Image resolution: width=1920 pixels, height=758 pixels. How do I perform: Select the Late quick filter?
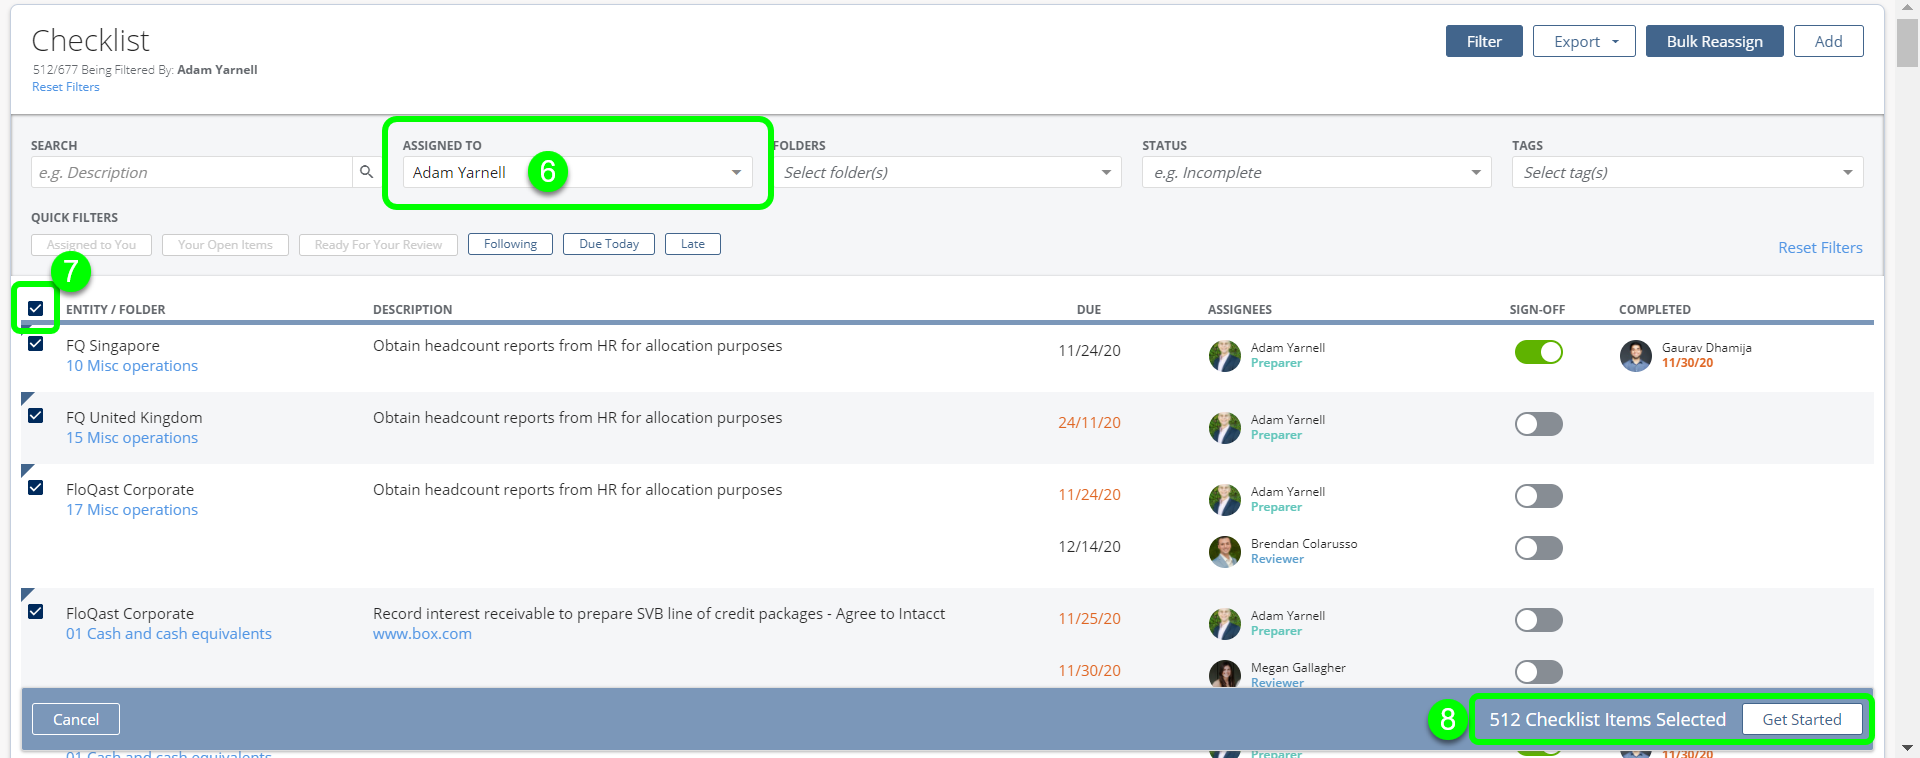tap(692, 244)
